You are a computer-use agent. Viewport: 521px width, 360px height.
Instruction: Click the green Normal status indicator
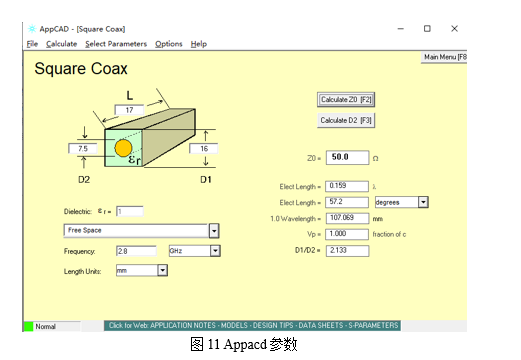pyautogui.click(x=29, y=326)
